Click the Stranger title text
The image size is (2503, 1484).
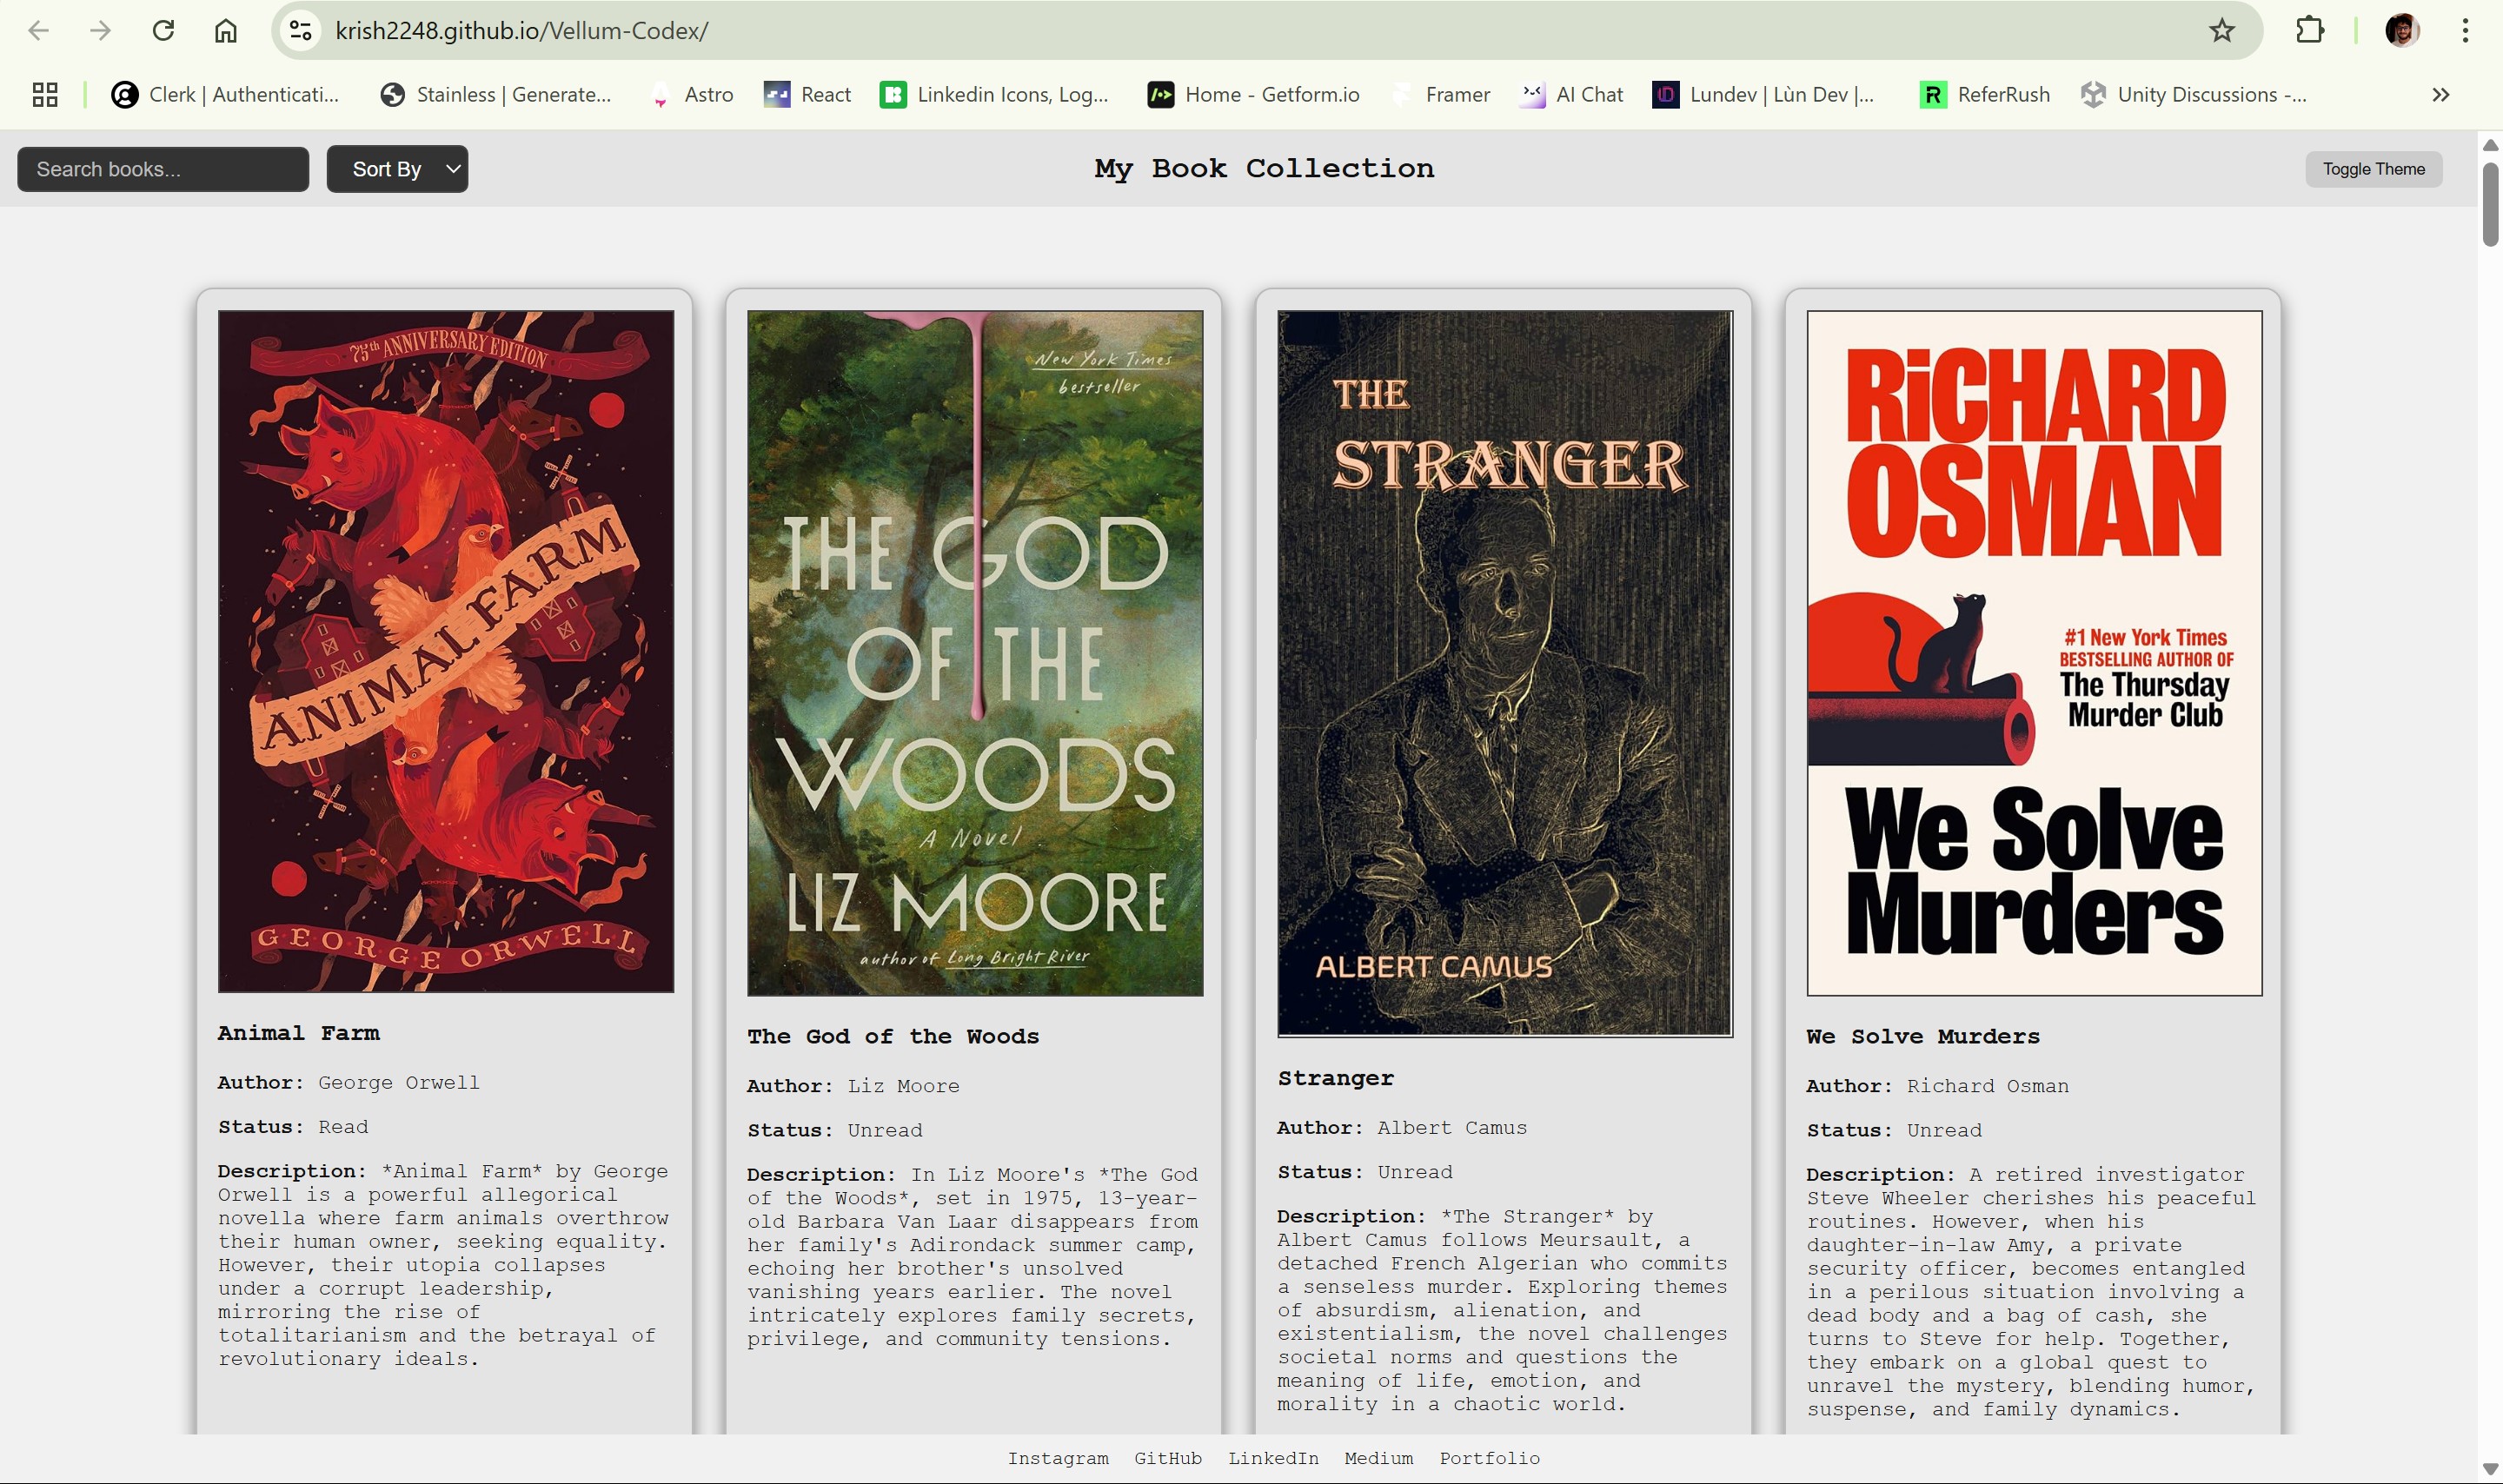tap(1336, 1078)
